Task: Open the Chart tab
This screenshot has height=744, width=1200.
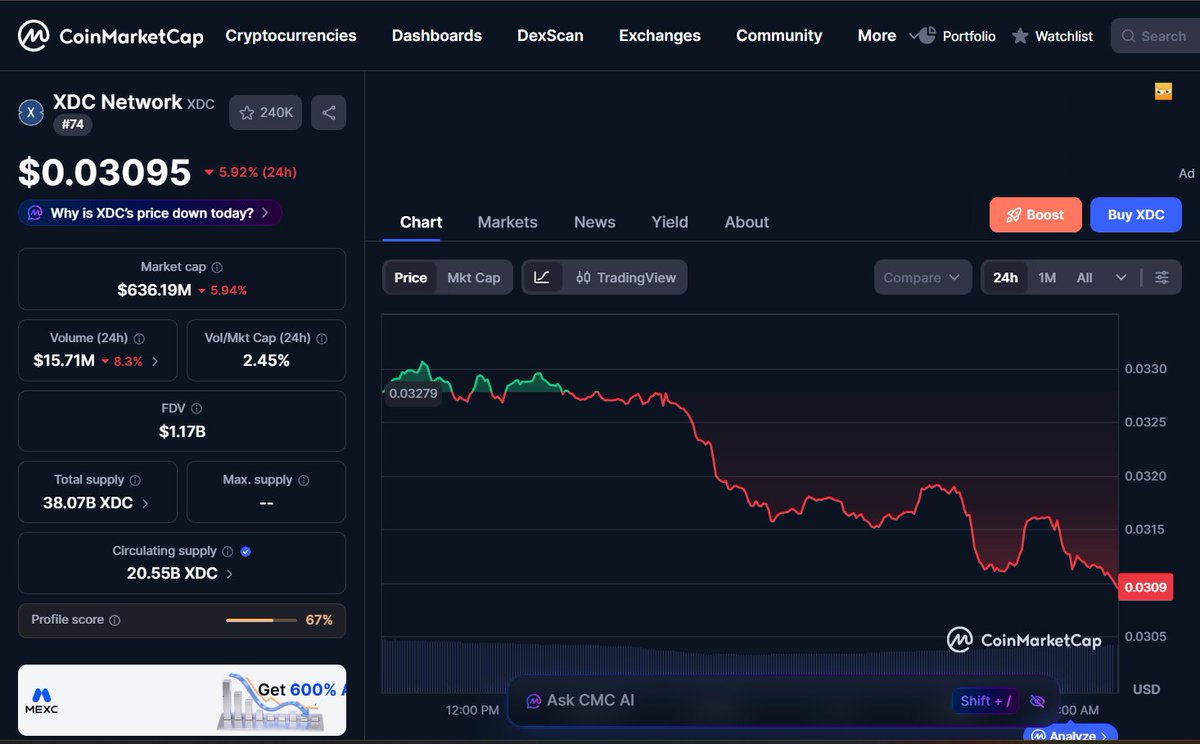Action: tap(421, 222)
